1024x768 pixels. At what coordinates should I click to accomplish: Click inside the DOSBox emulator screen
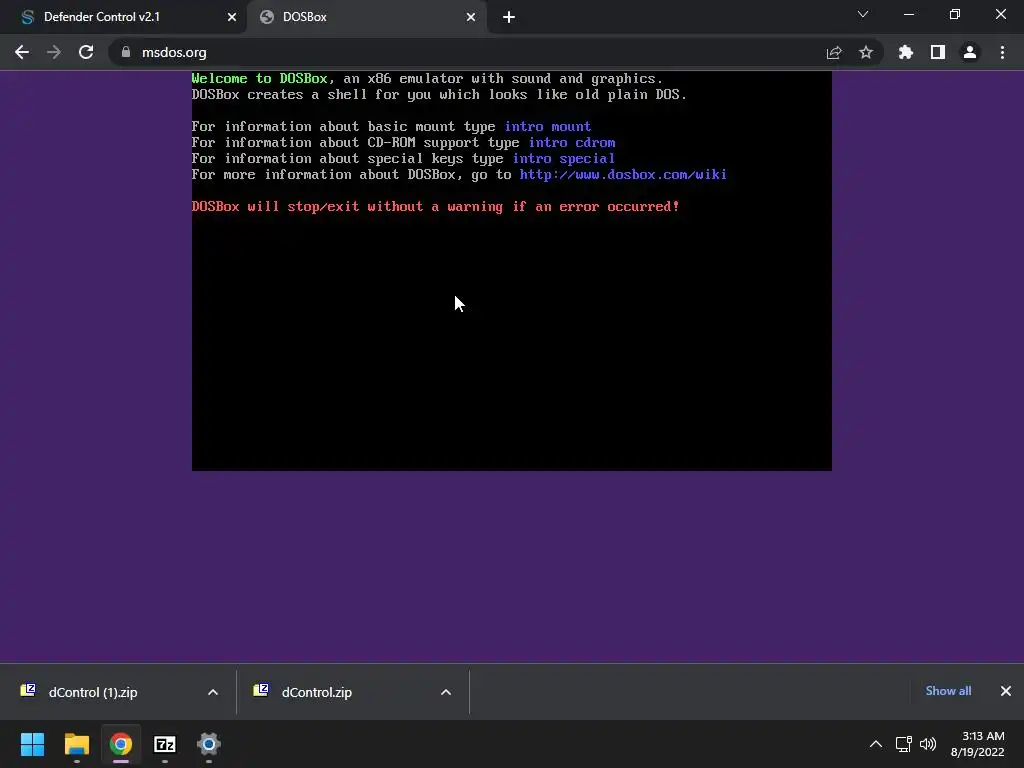click(511, 270)
